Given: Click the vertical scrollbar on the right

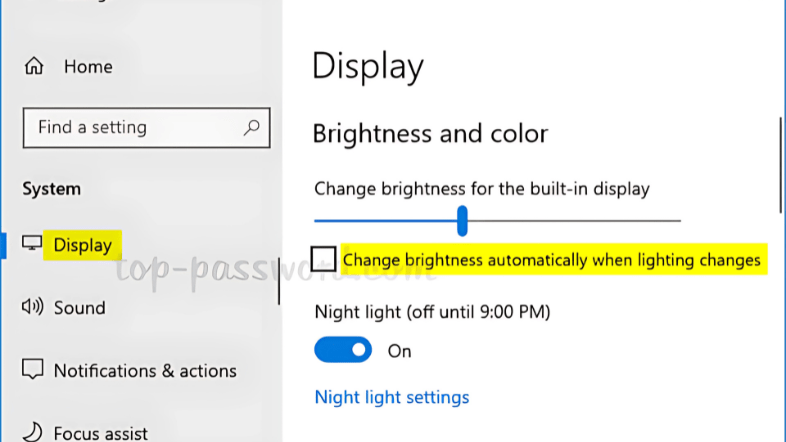Looking at the screenshot, I should [x=781, y=165].
